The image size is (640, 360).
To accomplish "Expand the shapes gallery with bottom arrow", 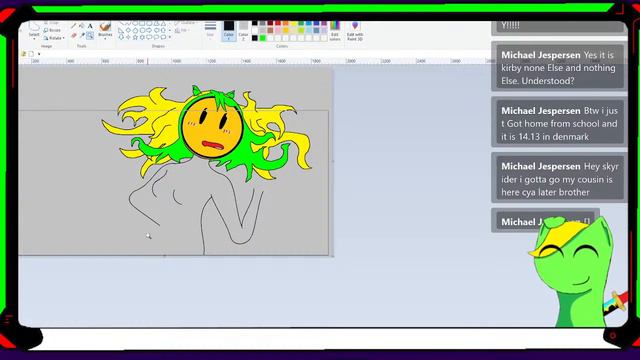I will click(170, 37).
